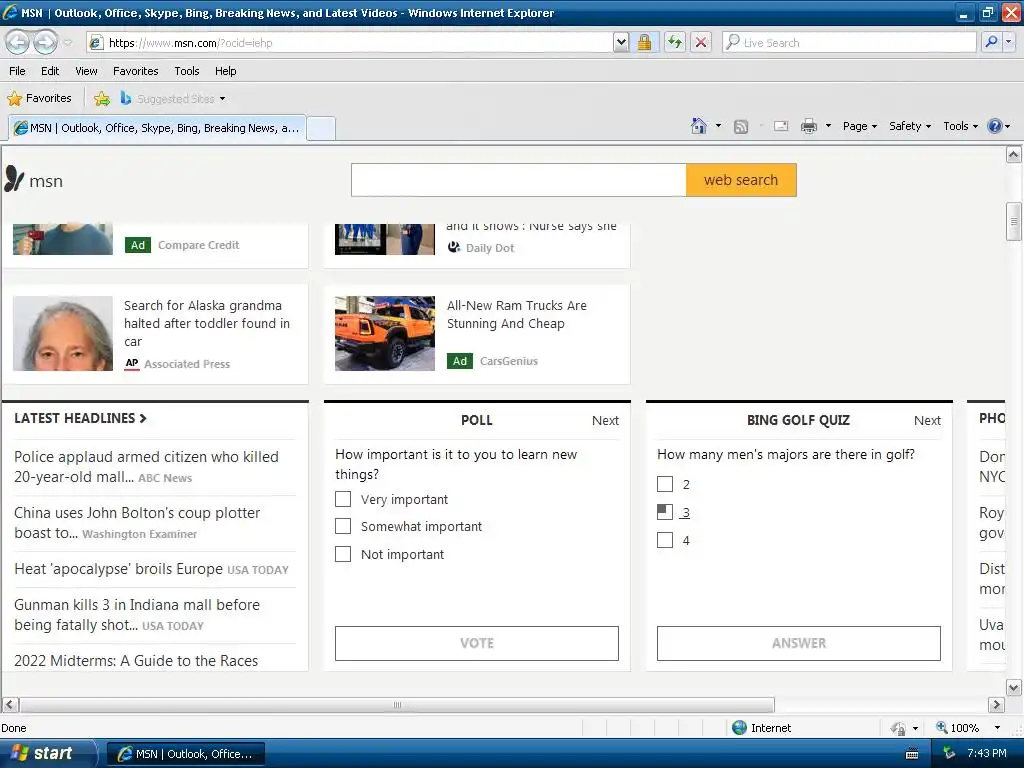Click the AP Associated Press logo
Screen dimensions: 1024x768
[132, 364]
